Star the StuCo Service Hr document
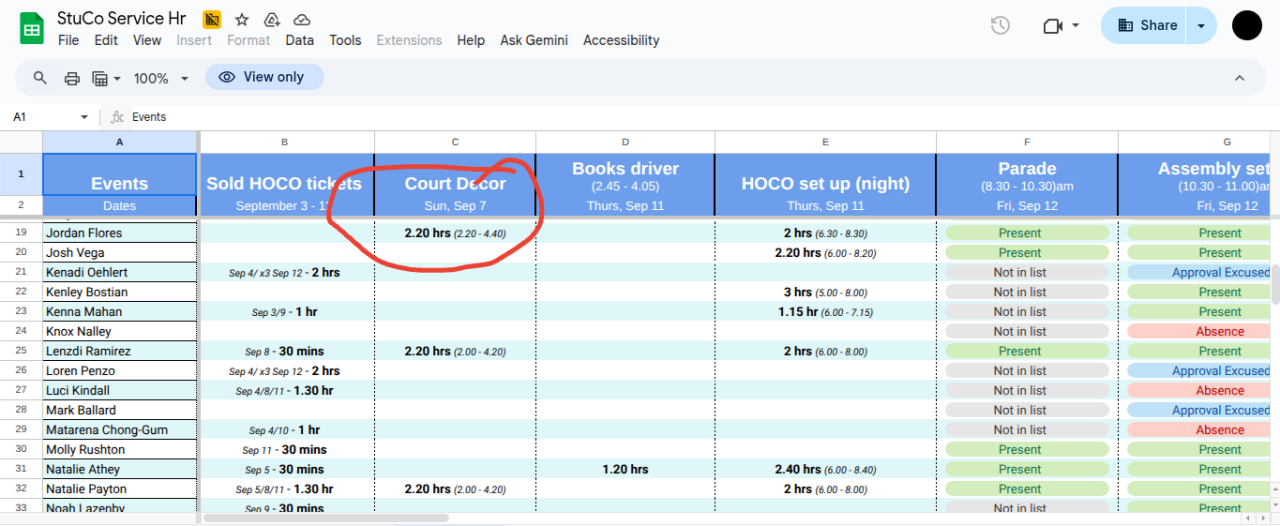The width and height of the screenshot is (1280, 526). point(241,20)
